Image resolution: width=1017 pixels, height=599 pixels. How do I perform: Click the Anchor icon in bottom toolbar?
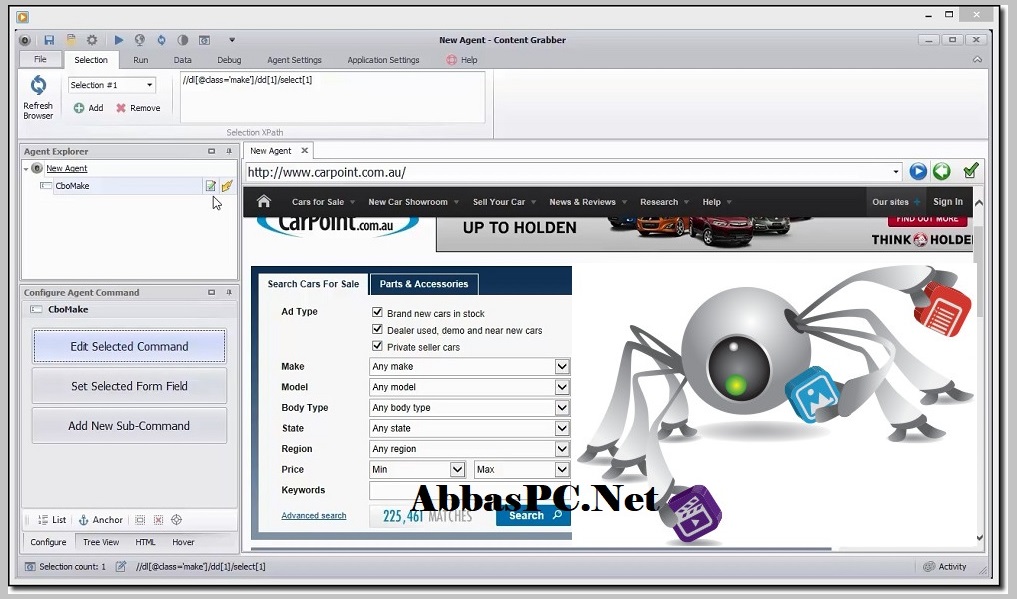84,520
